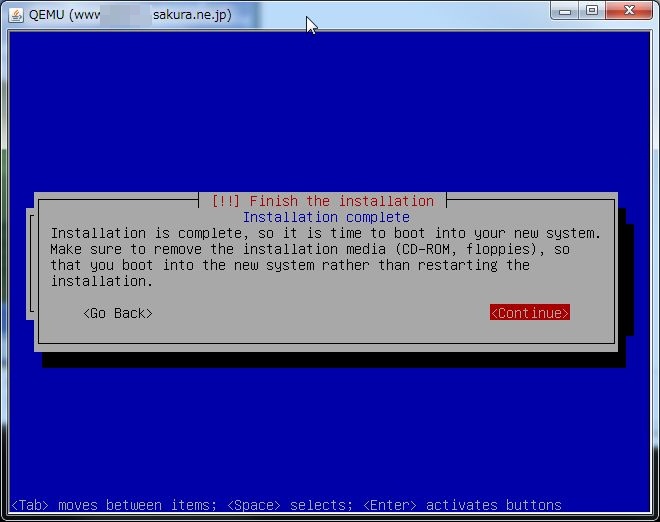Choose the Go Back button
Viewport: 660px width, 522px height.
[118, 313]
